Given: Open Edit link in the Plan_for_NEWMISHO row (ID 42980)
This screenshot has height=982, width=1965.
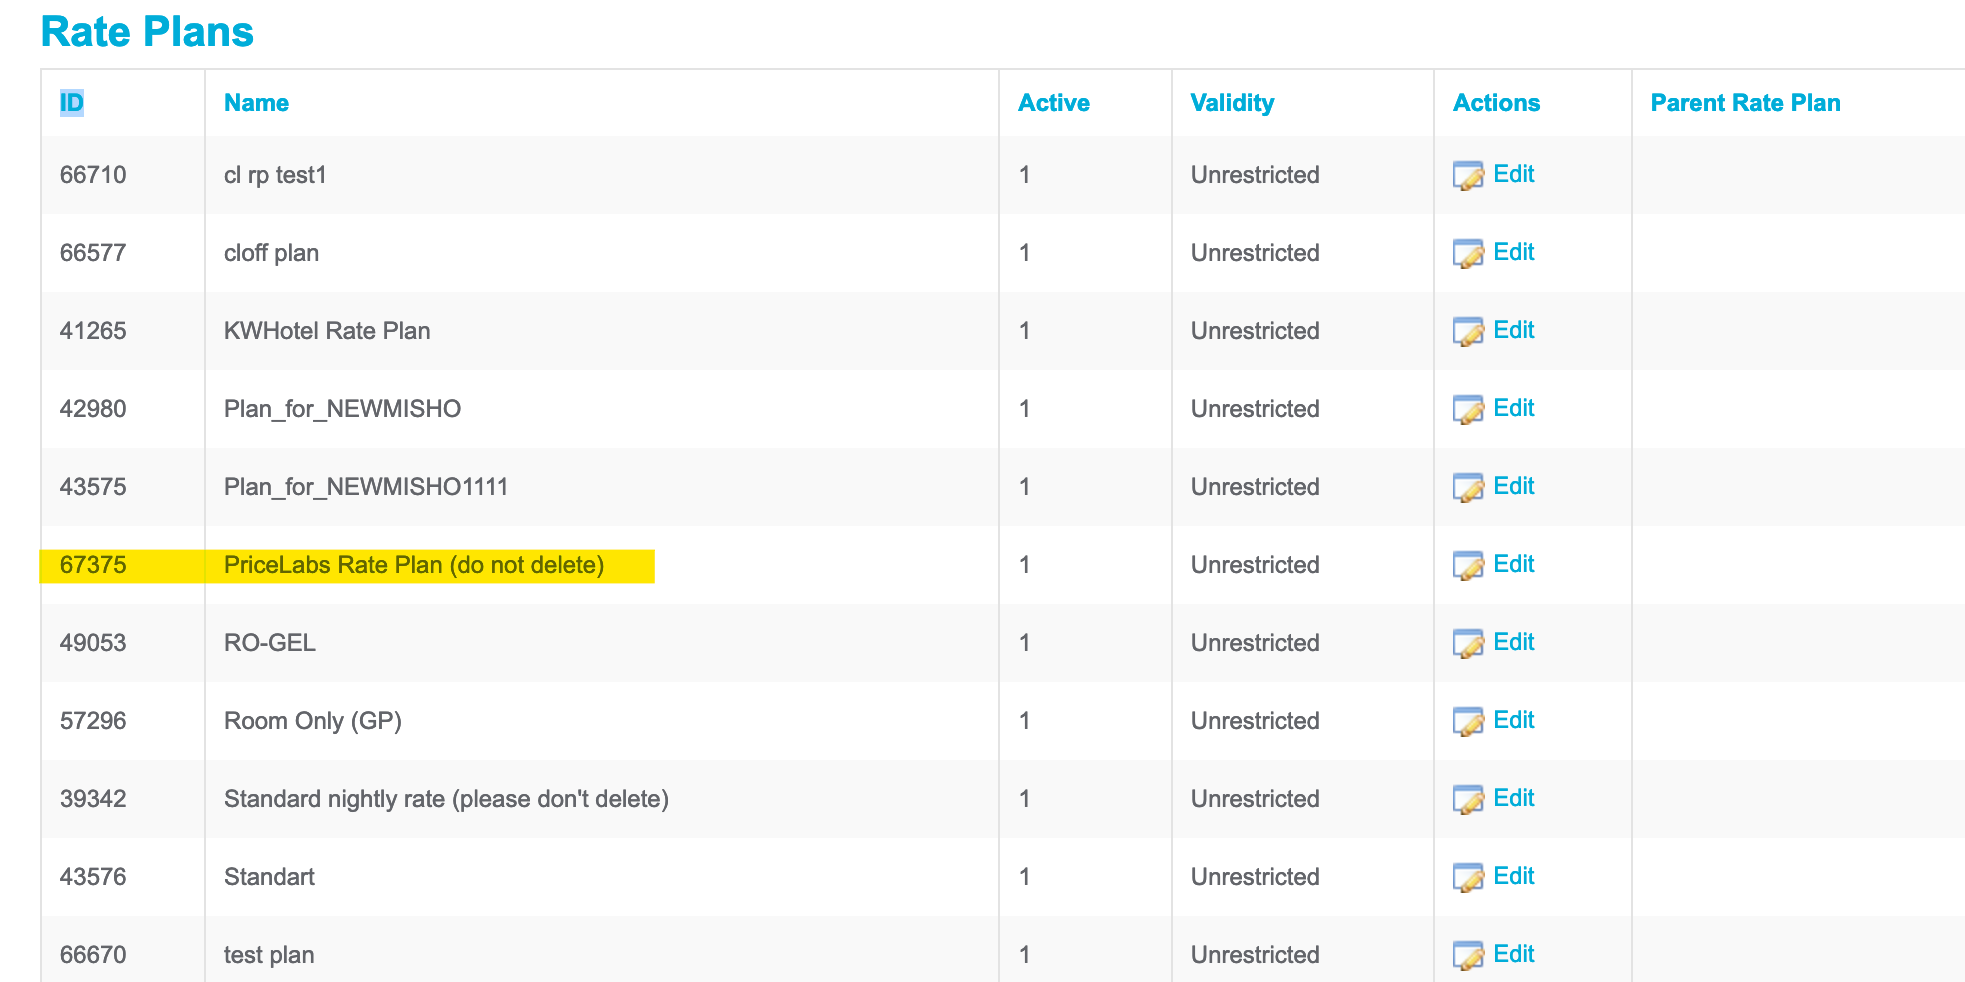Looking at the screenshot, I should (x=1514, y=408).
